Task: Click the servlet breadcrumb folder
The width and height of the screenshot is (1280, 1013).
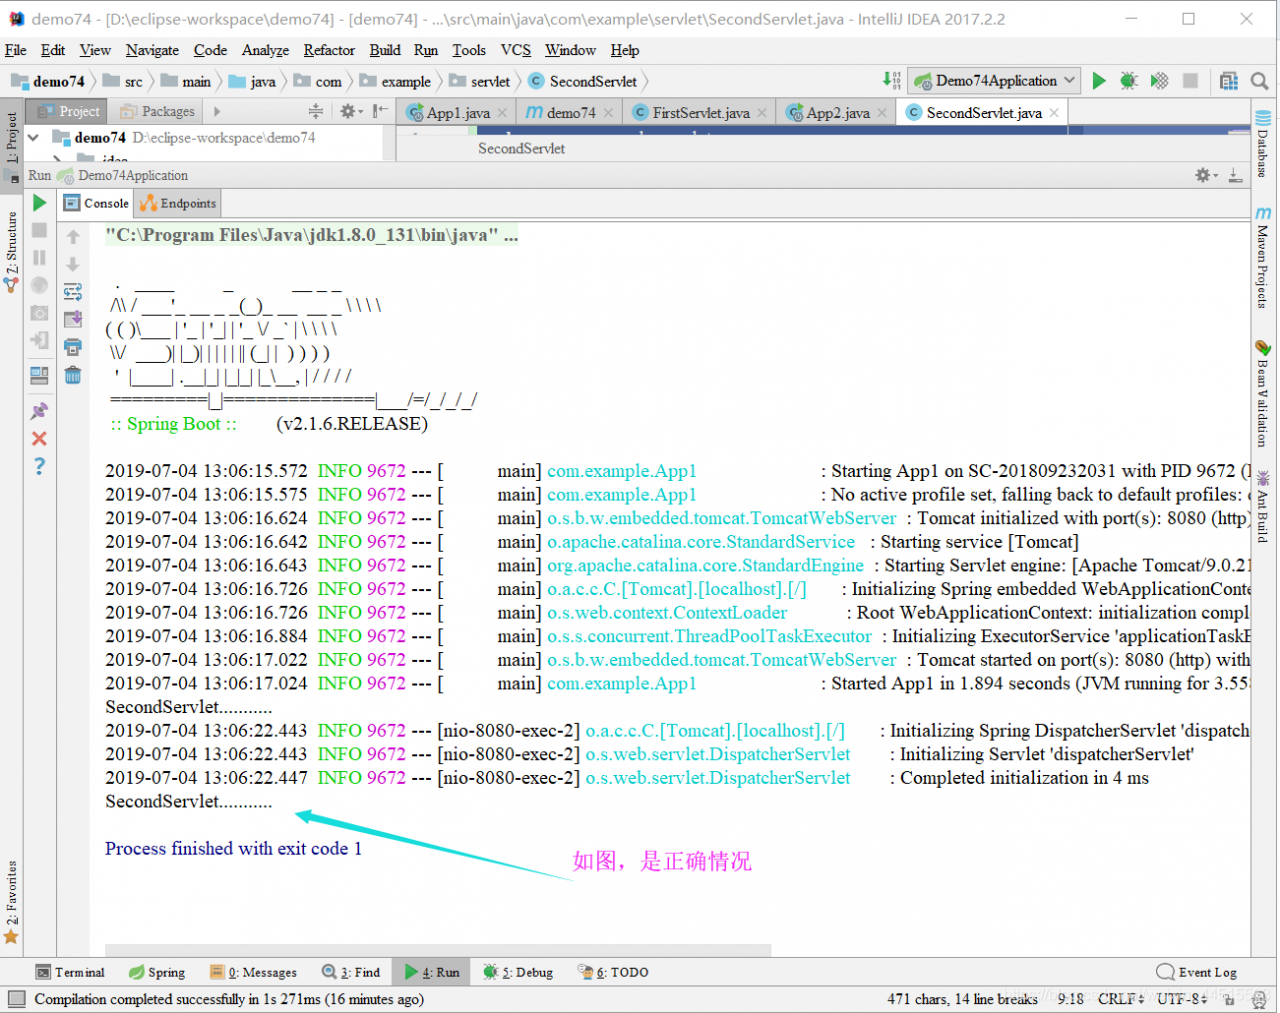Action: tap(480, 81)
